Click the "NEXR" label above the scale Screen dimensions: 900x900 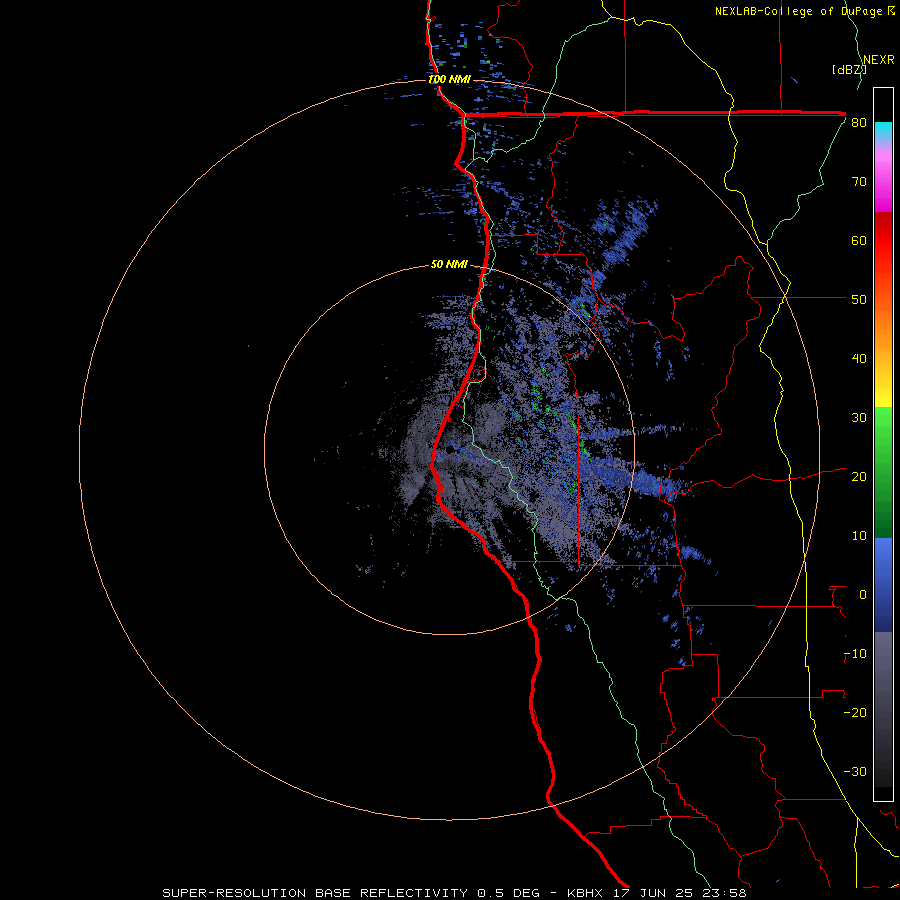pos(879,60)
